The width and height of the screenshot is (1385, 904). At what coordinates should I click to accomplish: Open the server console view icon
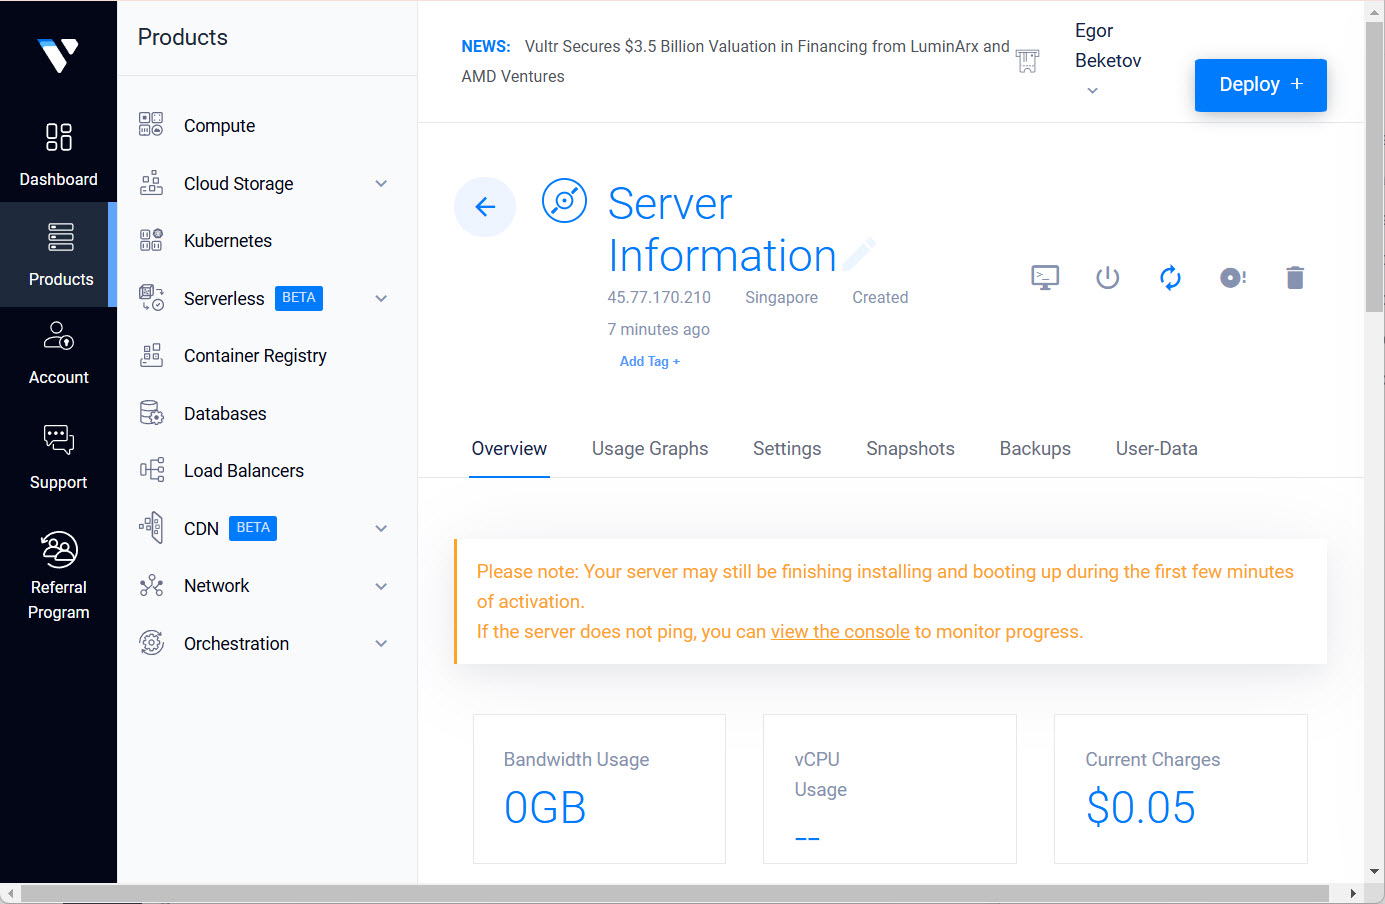1045,277
